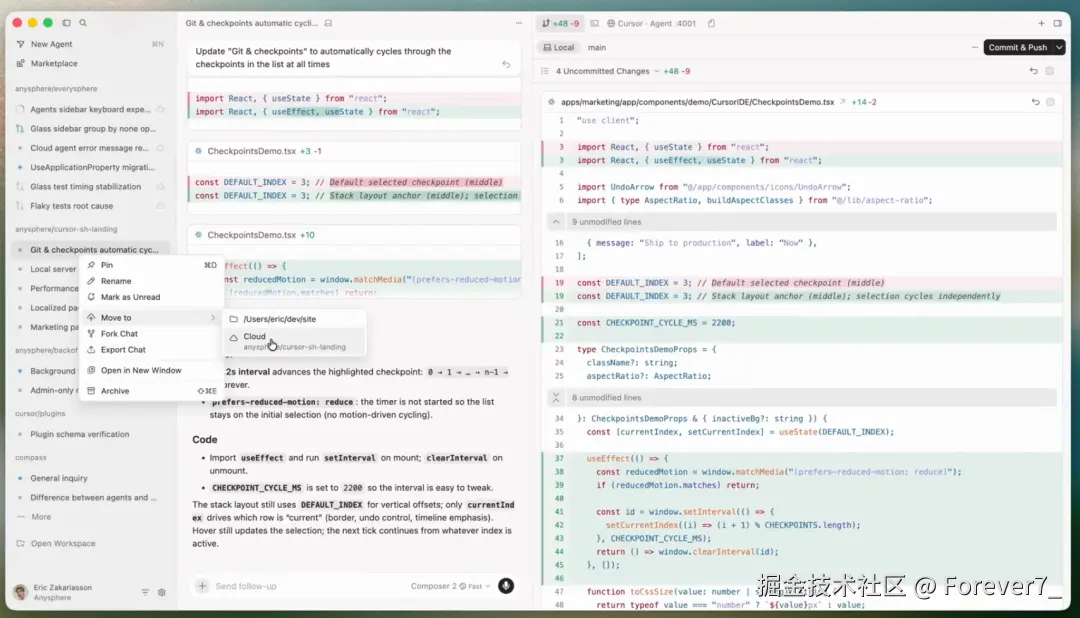Open 'UseApplicationProperty migrati...' chat
This screenshot has width=1080, height=618.
click(92, 167)
